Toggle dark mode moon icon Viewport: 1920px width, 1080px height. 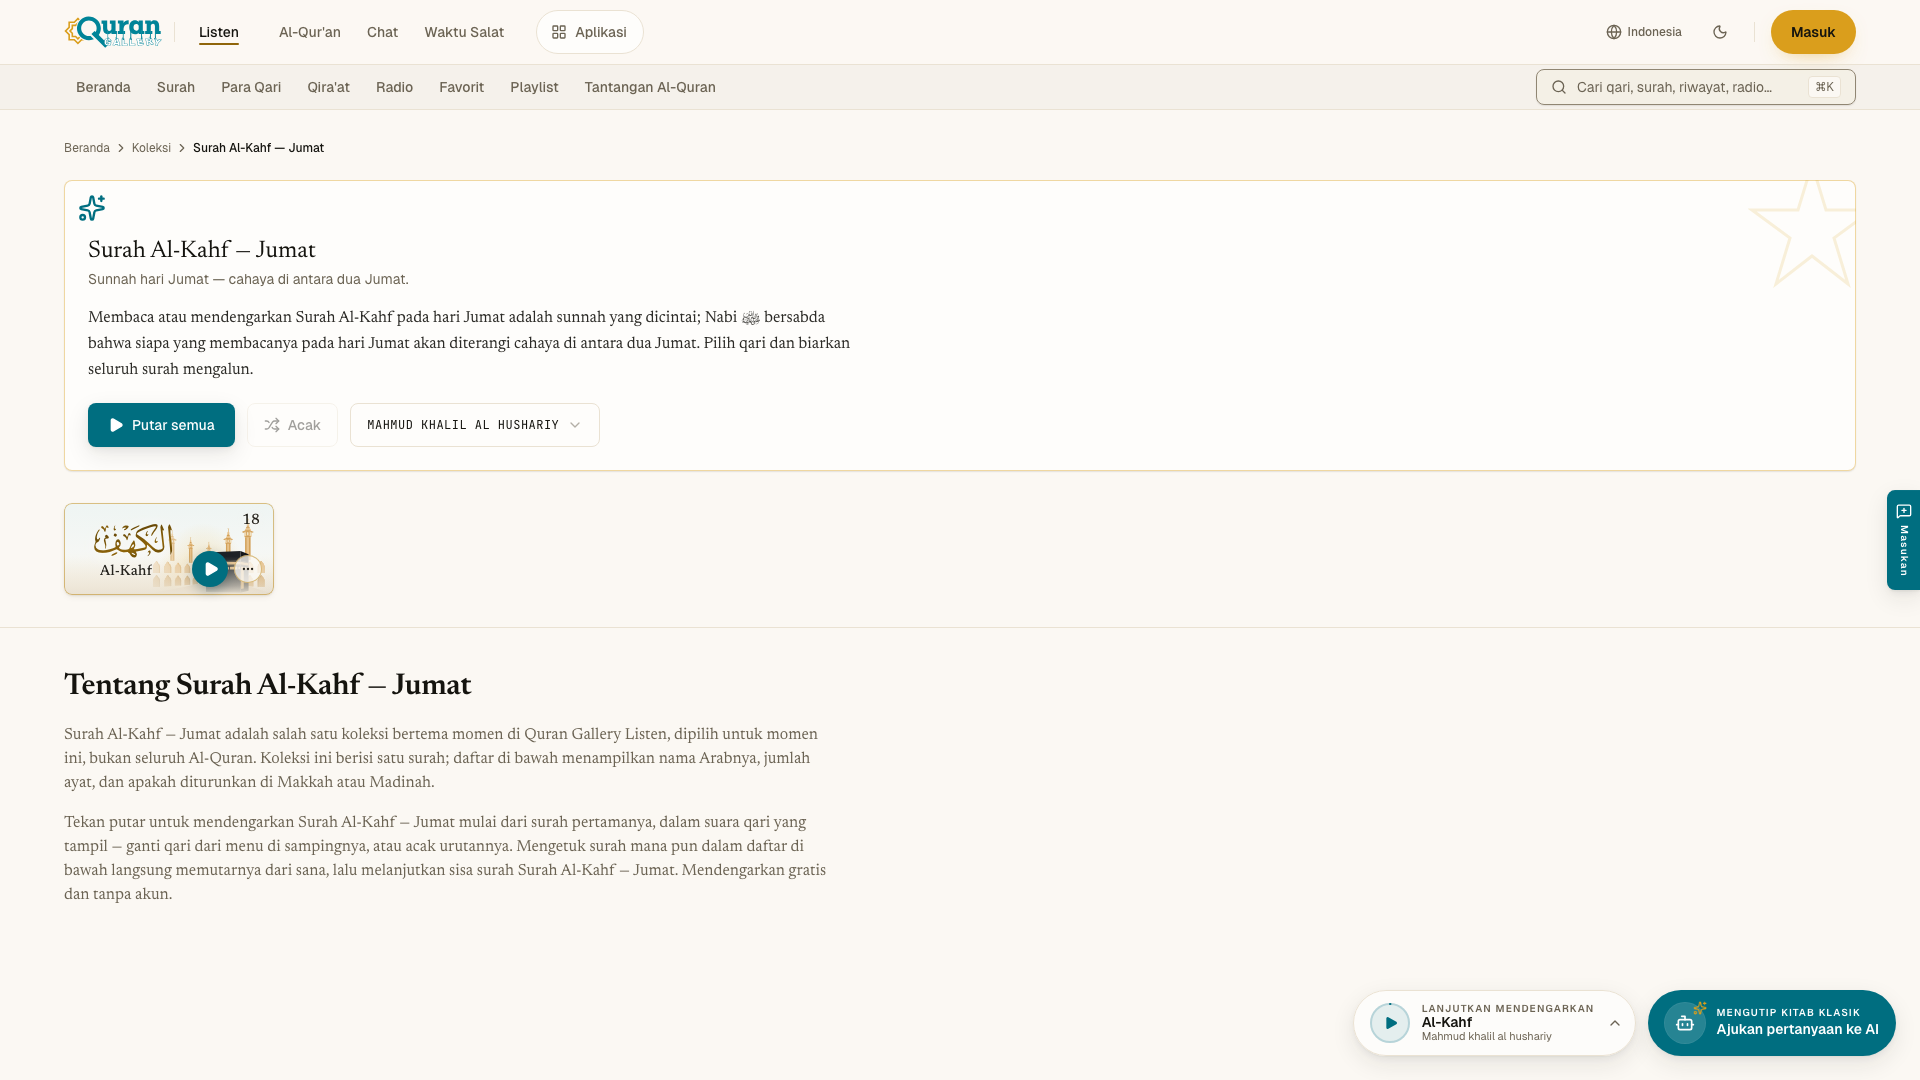(1720, 32)
